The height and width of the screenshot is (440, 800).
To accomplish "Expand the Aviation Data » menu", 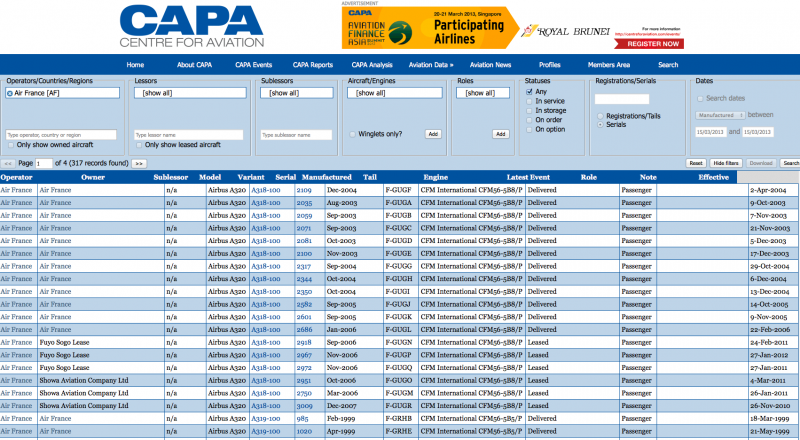I will click(431, 65).
